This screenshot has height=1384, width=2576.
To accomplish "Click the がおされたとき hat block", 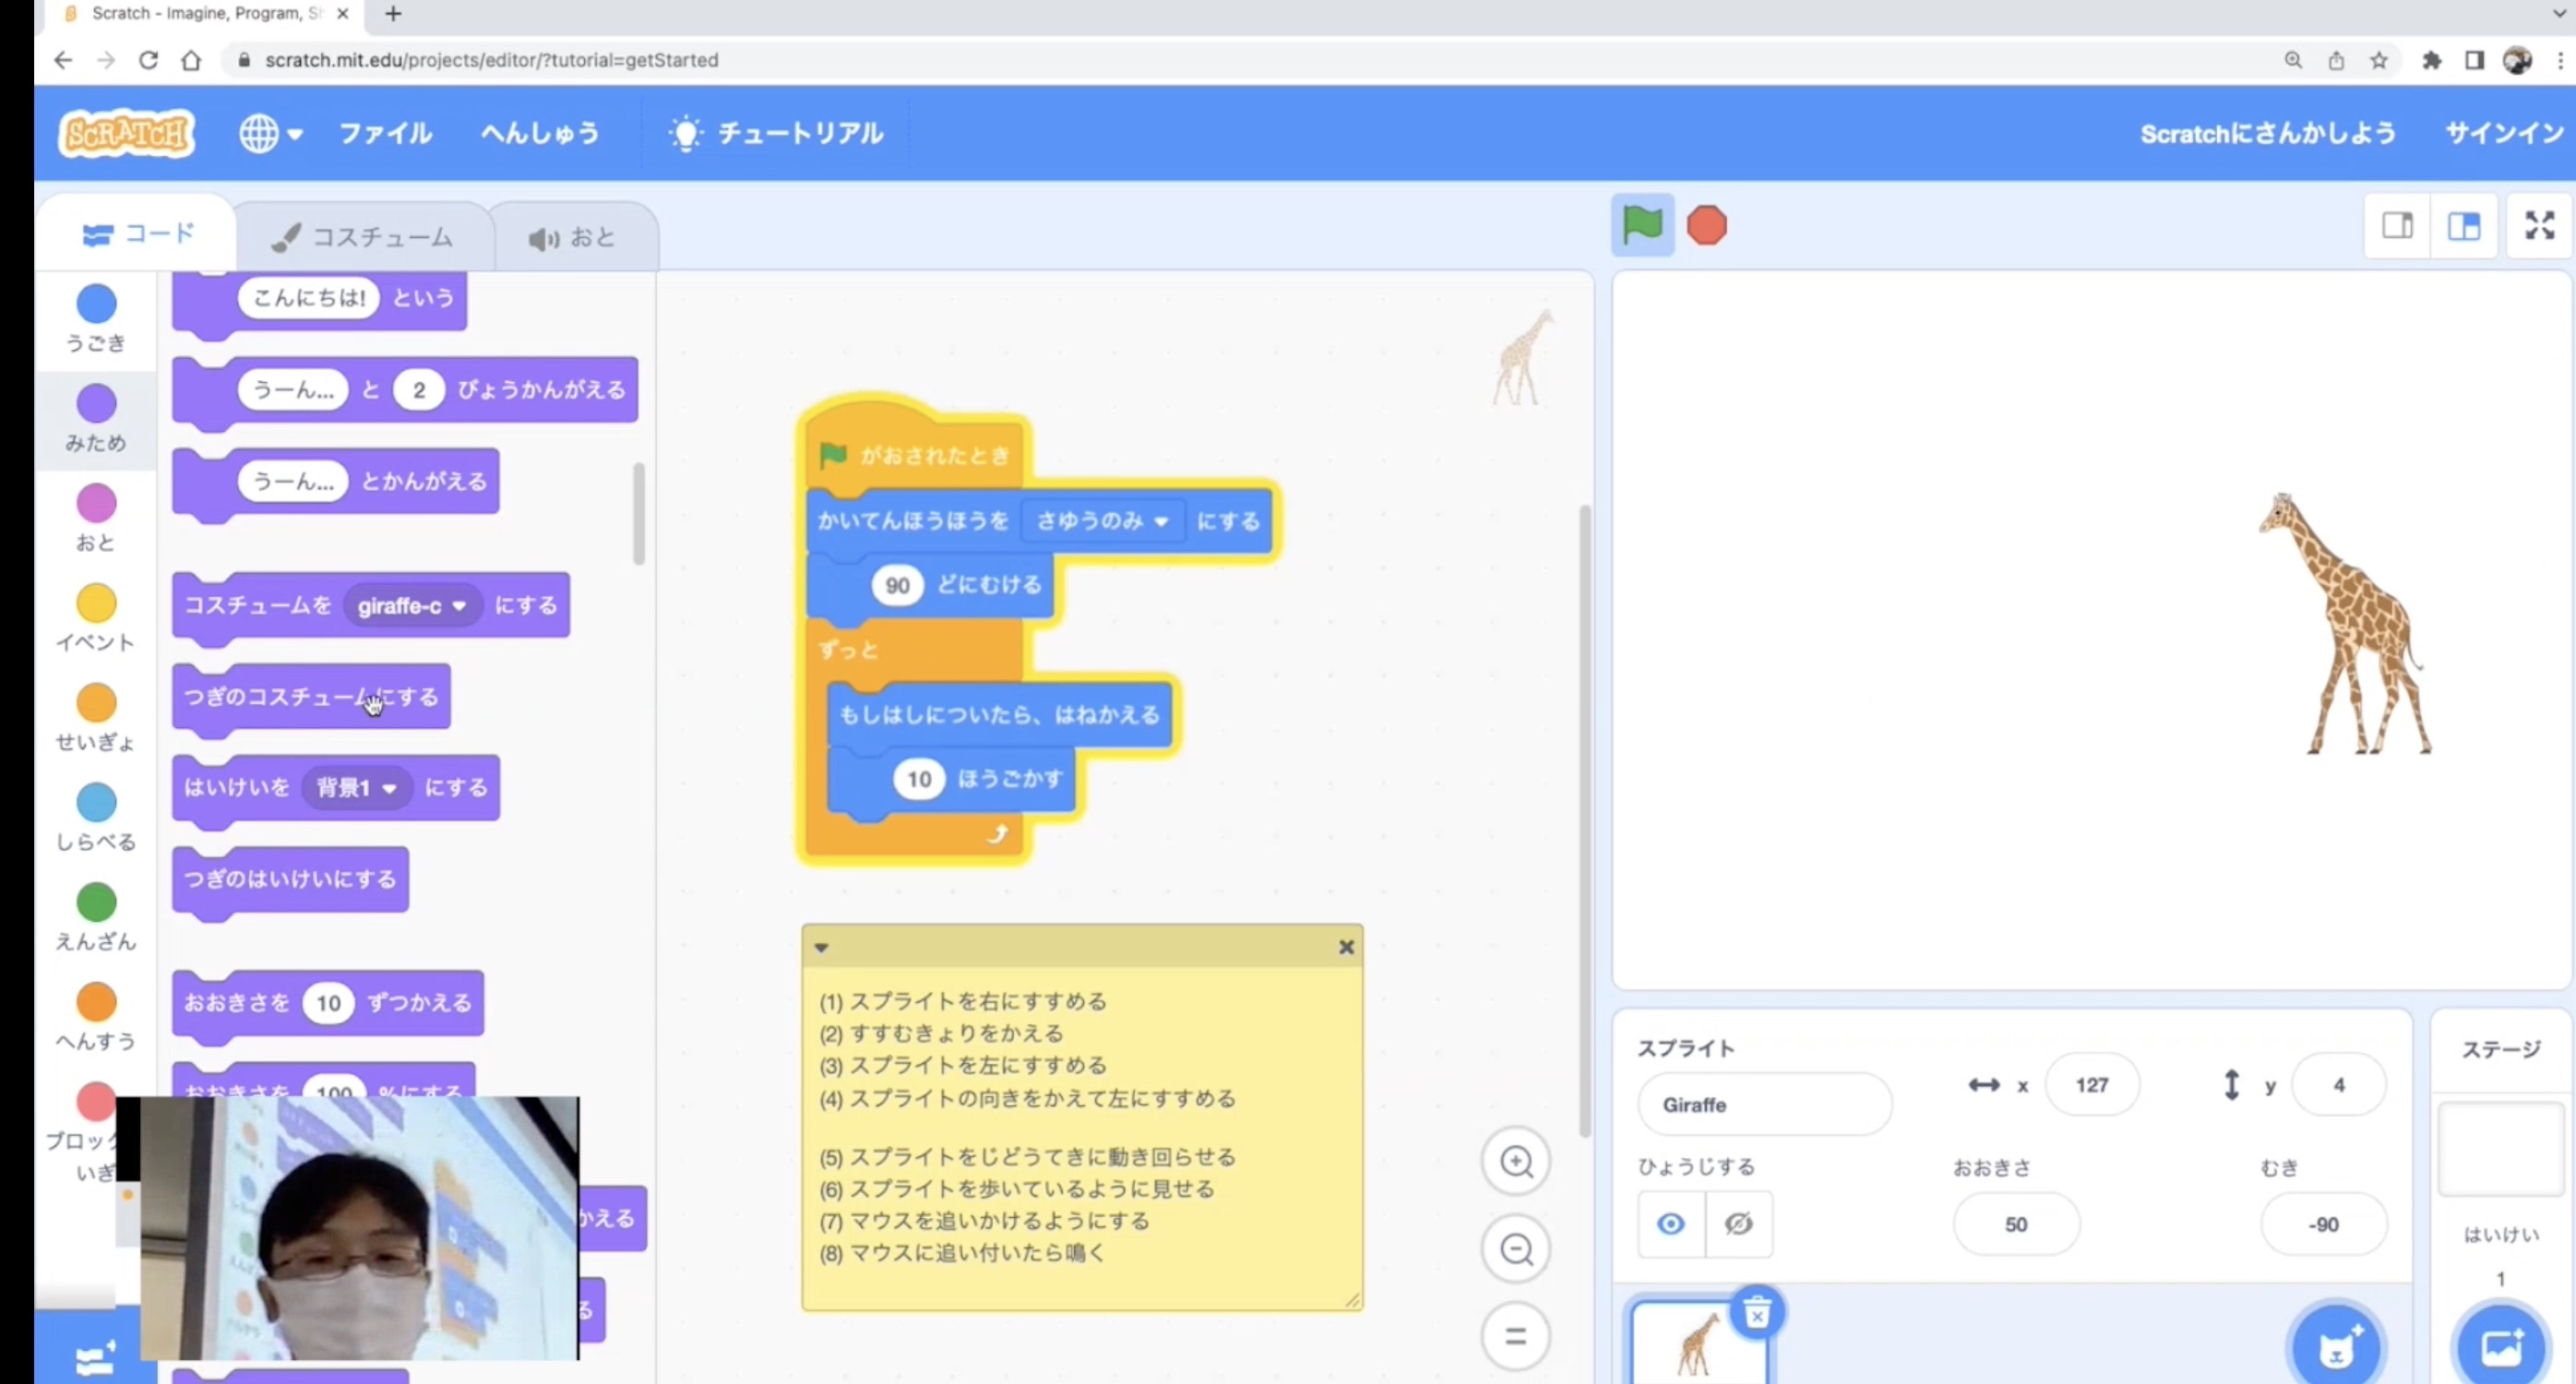I will [916, 450].
